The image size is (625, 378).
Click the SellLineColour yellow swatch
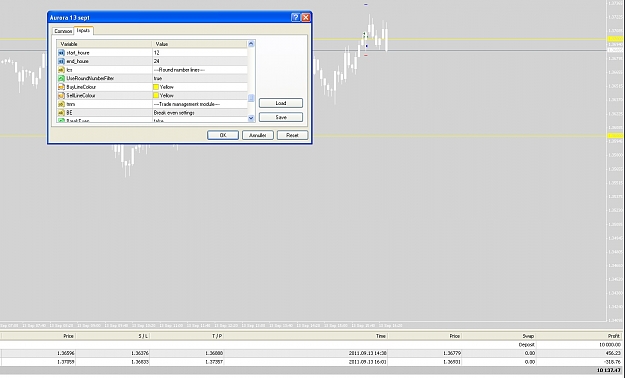pyautogui.click(x=156, y=96)
